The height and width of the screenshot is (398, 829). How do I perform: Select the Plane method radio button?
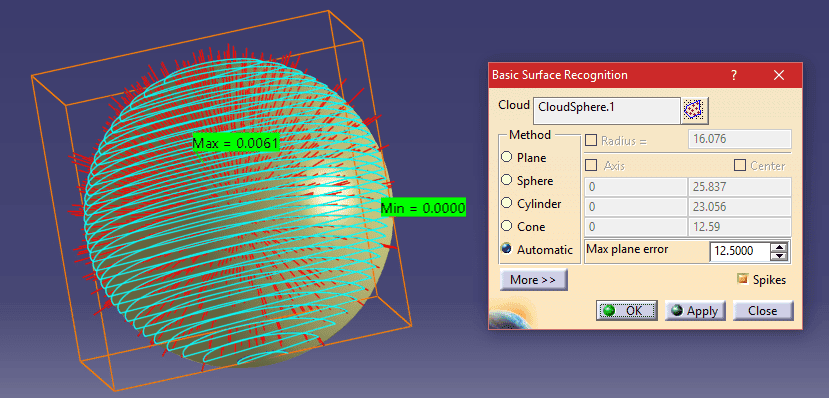point(506,157)
